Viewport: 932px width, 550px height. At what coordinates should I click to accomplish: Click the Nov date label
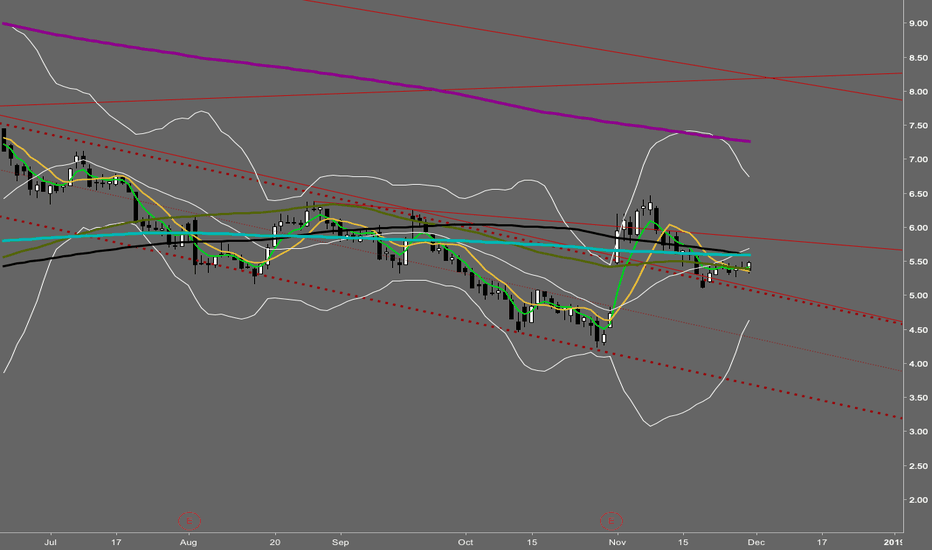618,542
